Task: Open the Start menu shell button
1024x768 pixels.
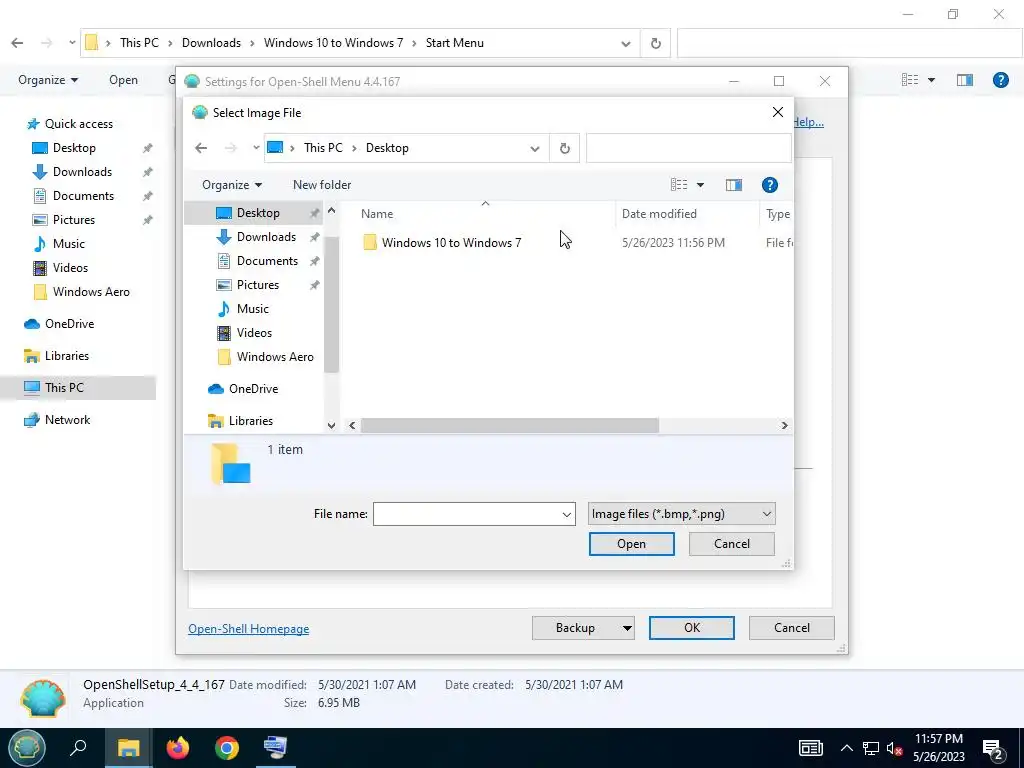Action: click(26, 748)
